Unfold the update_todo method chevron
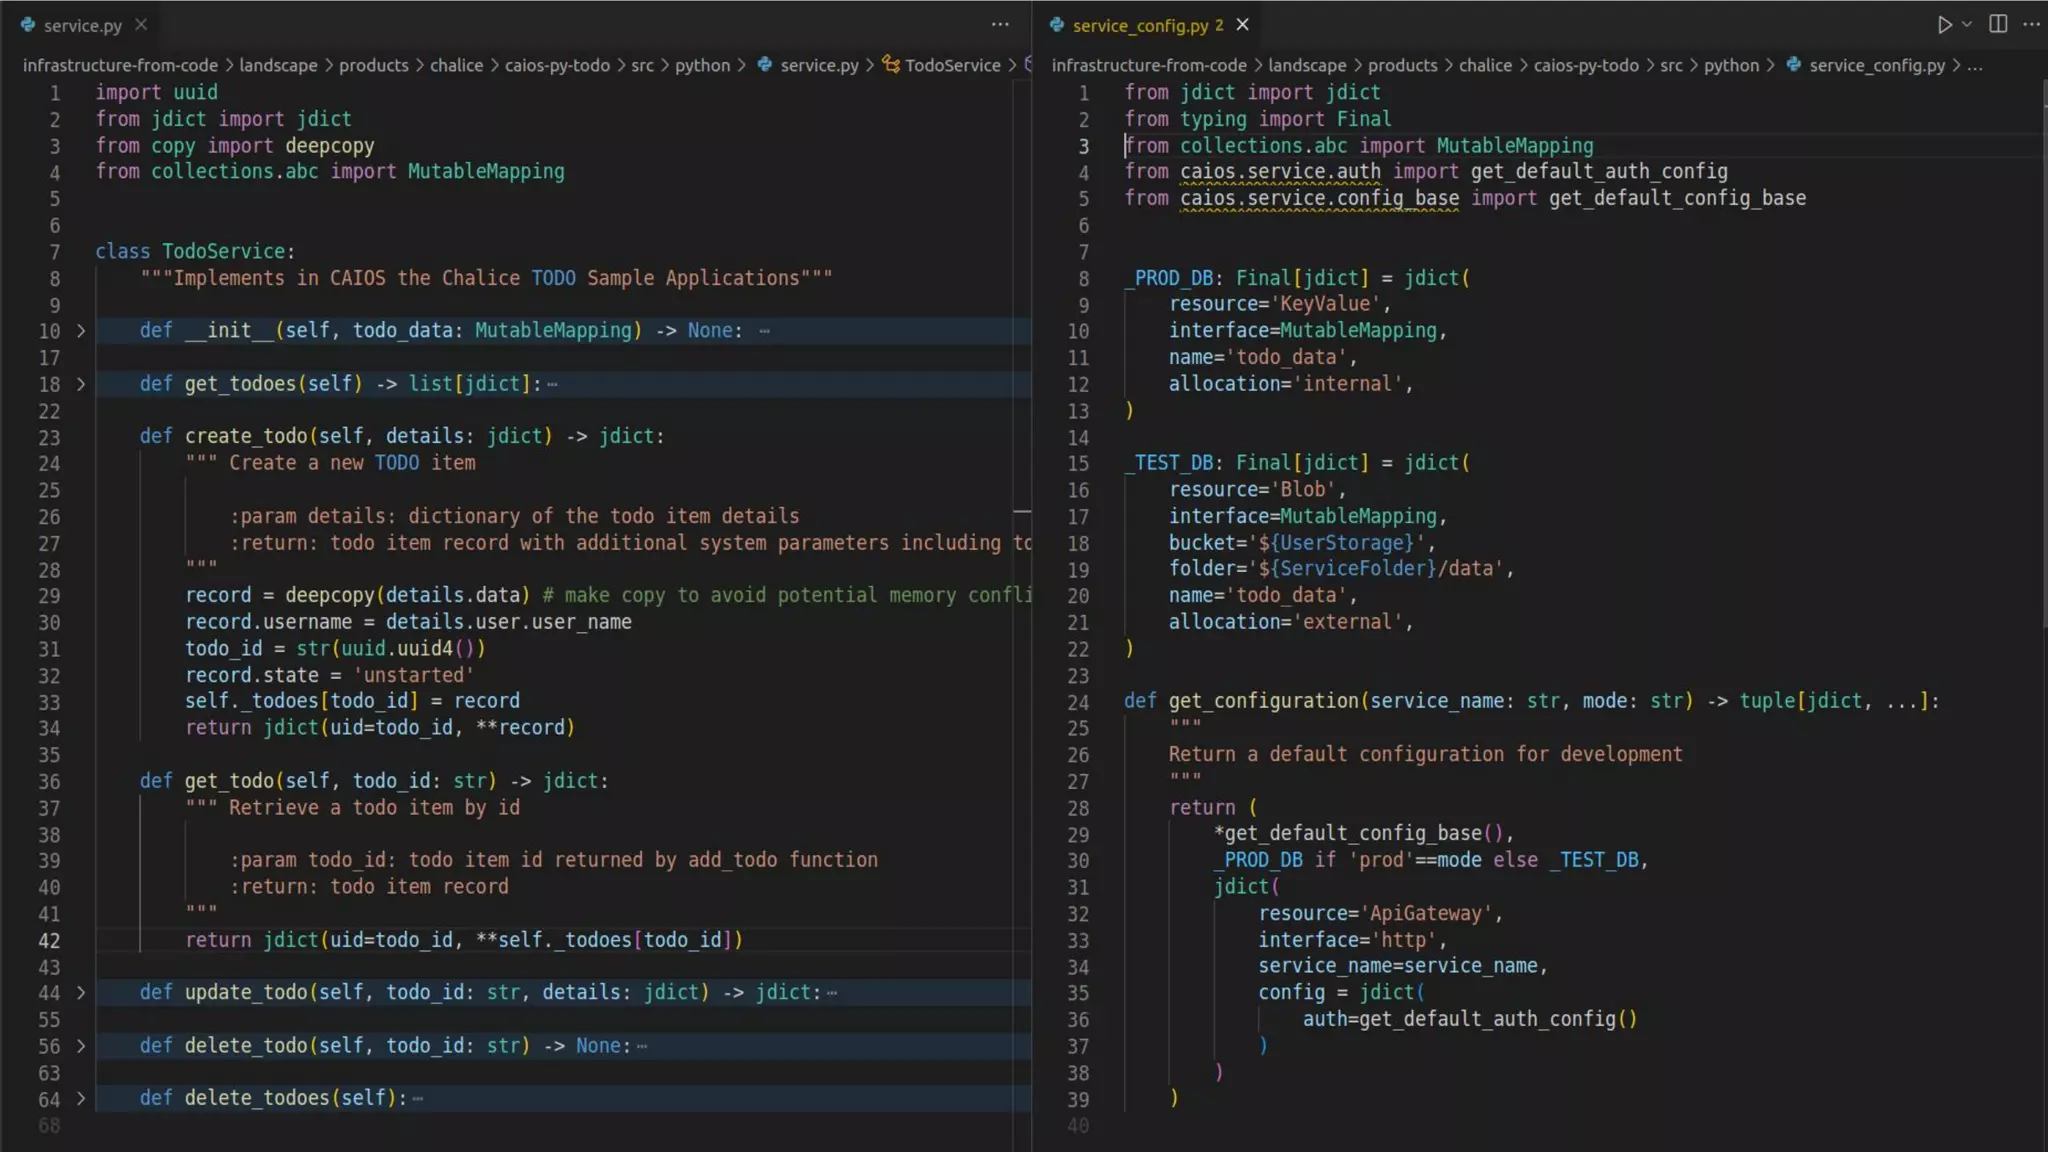This screenshot has height=1152, width=2048. coord(81,993)
